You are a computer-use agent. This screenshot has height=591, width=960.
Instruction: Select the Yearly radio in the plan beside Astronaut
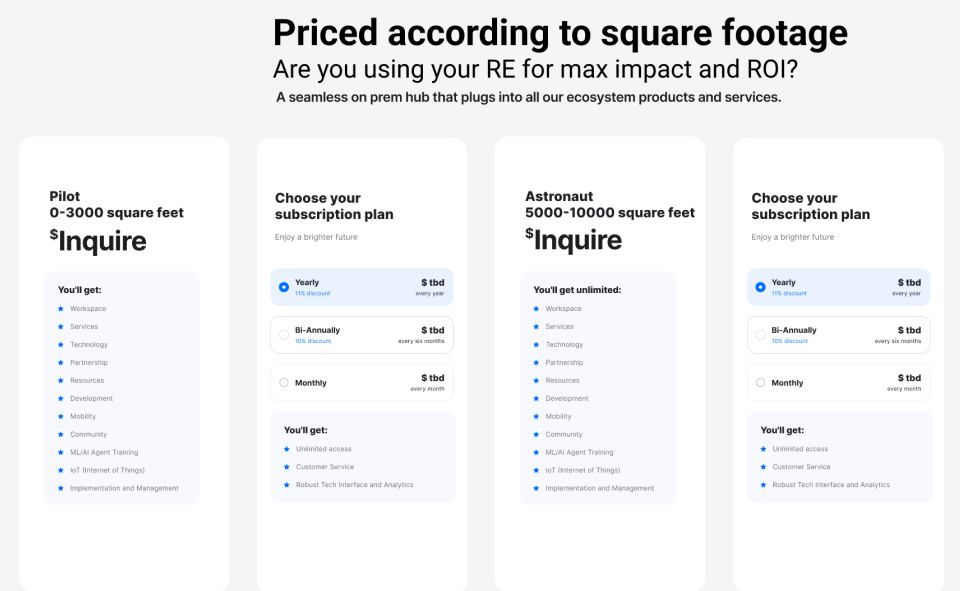click(x=761, y=287)
